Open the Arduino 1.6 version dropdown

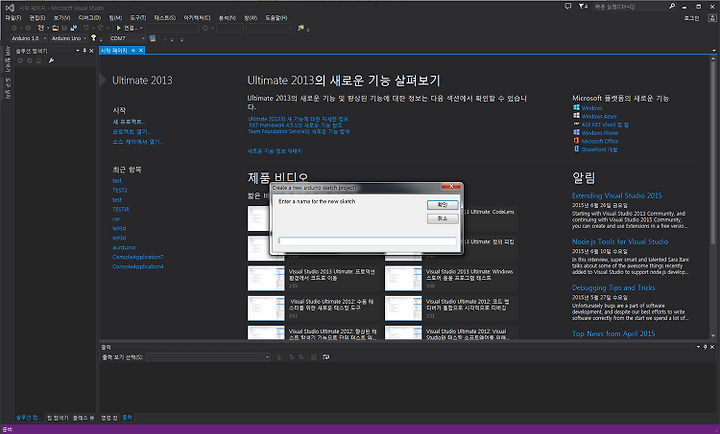[x=28, y=38]
